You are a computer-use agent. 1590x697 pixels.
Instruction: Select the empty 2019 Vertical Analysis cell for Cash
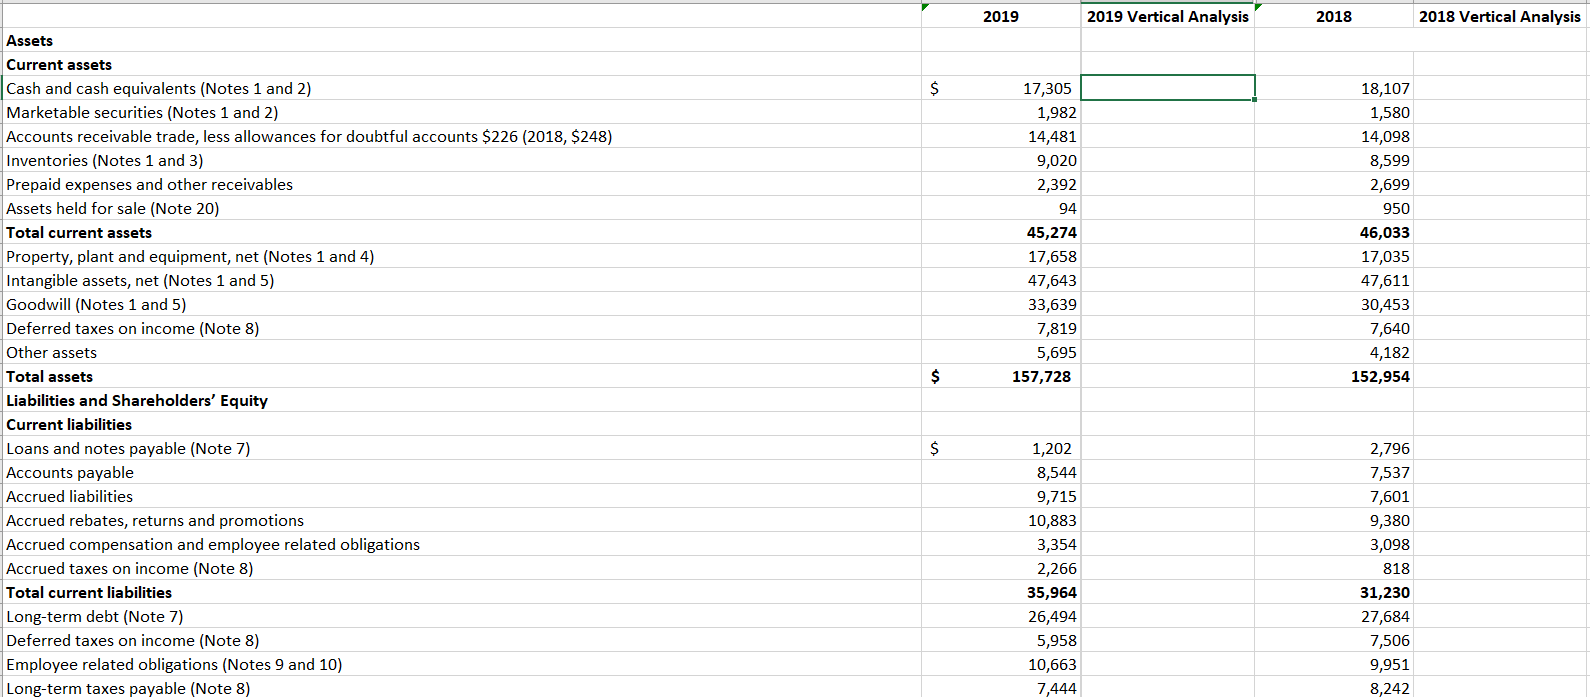click(x=1167, y=88)
